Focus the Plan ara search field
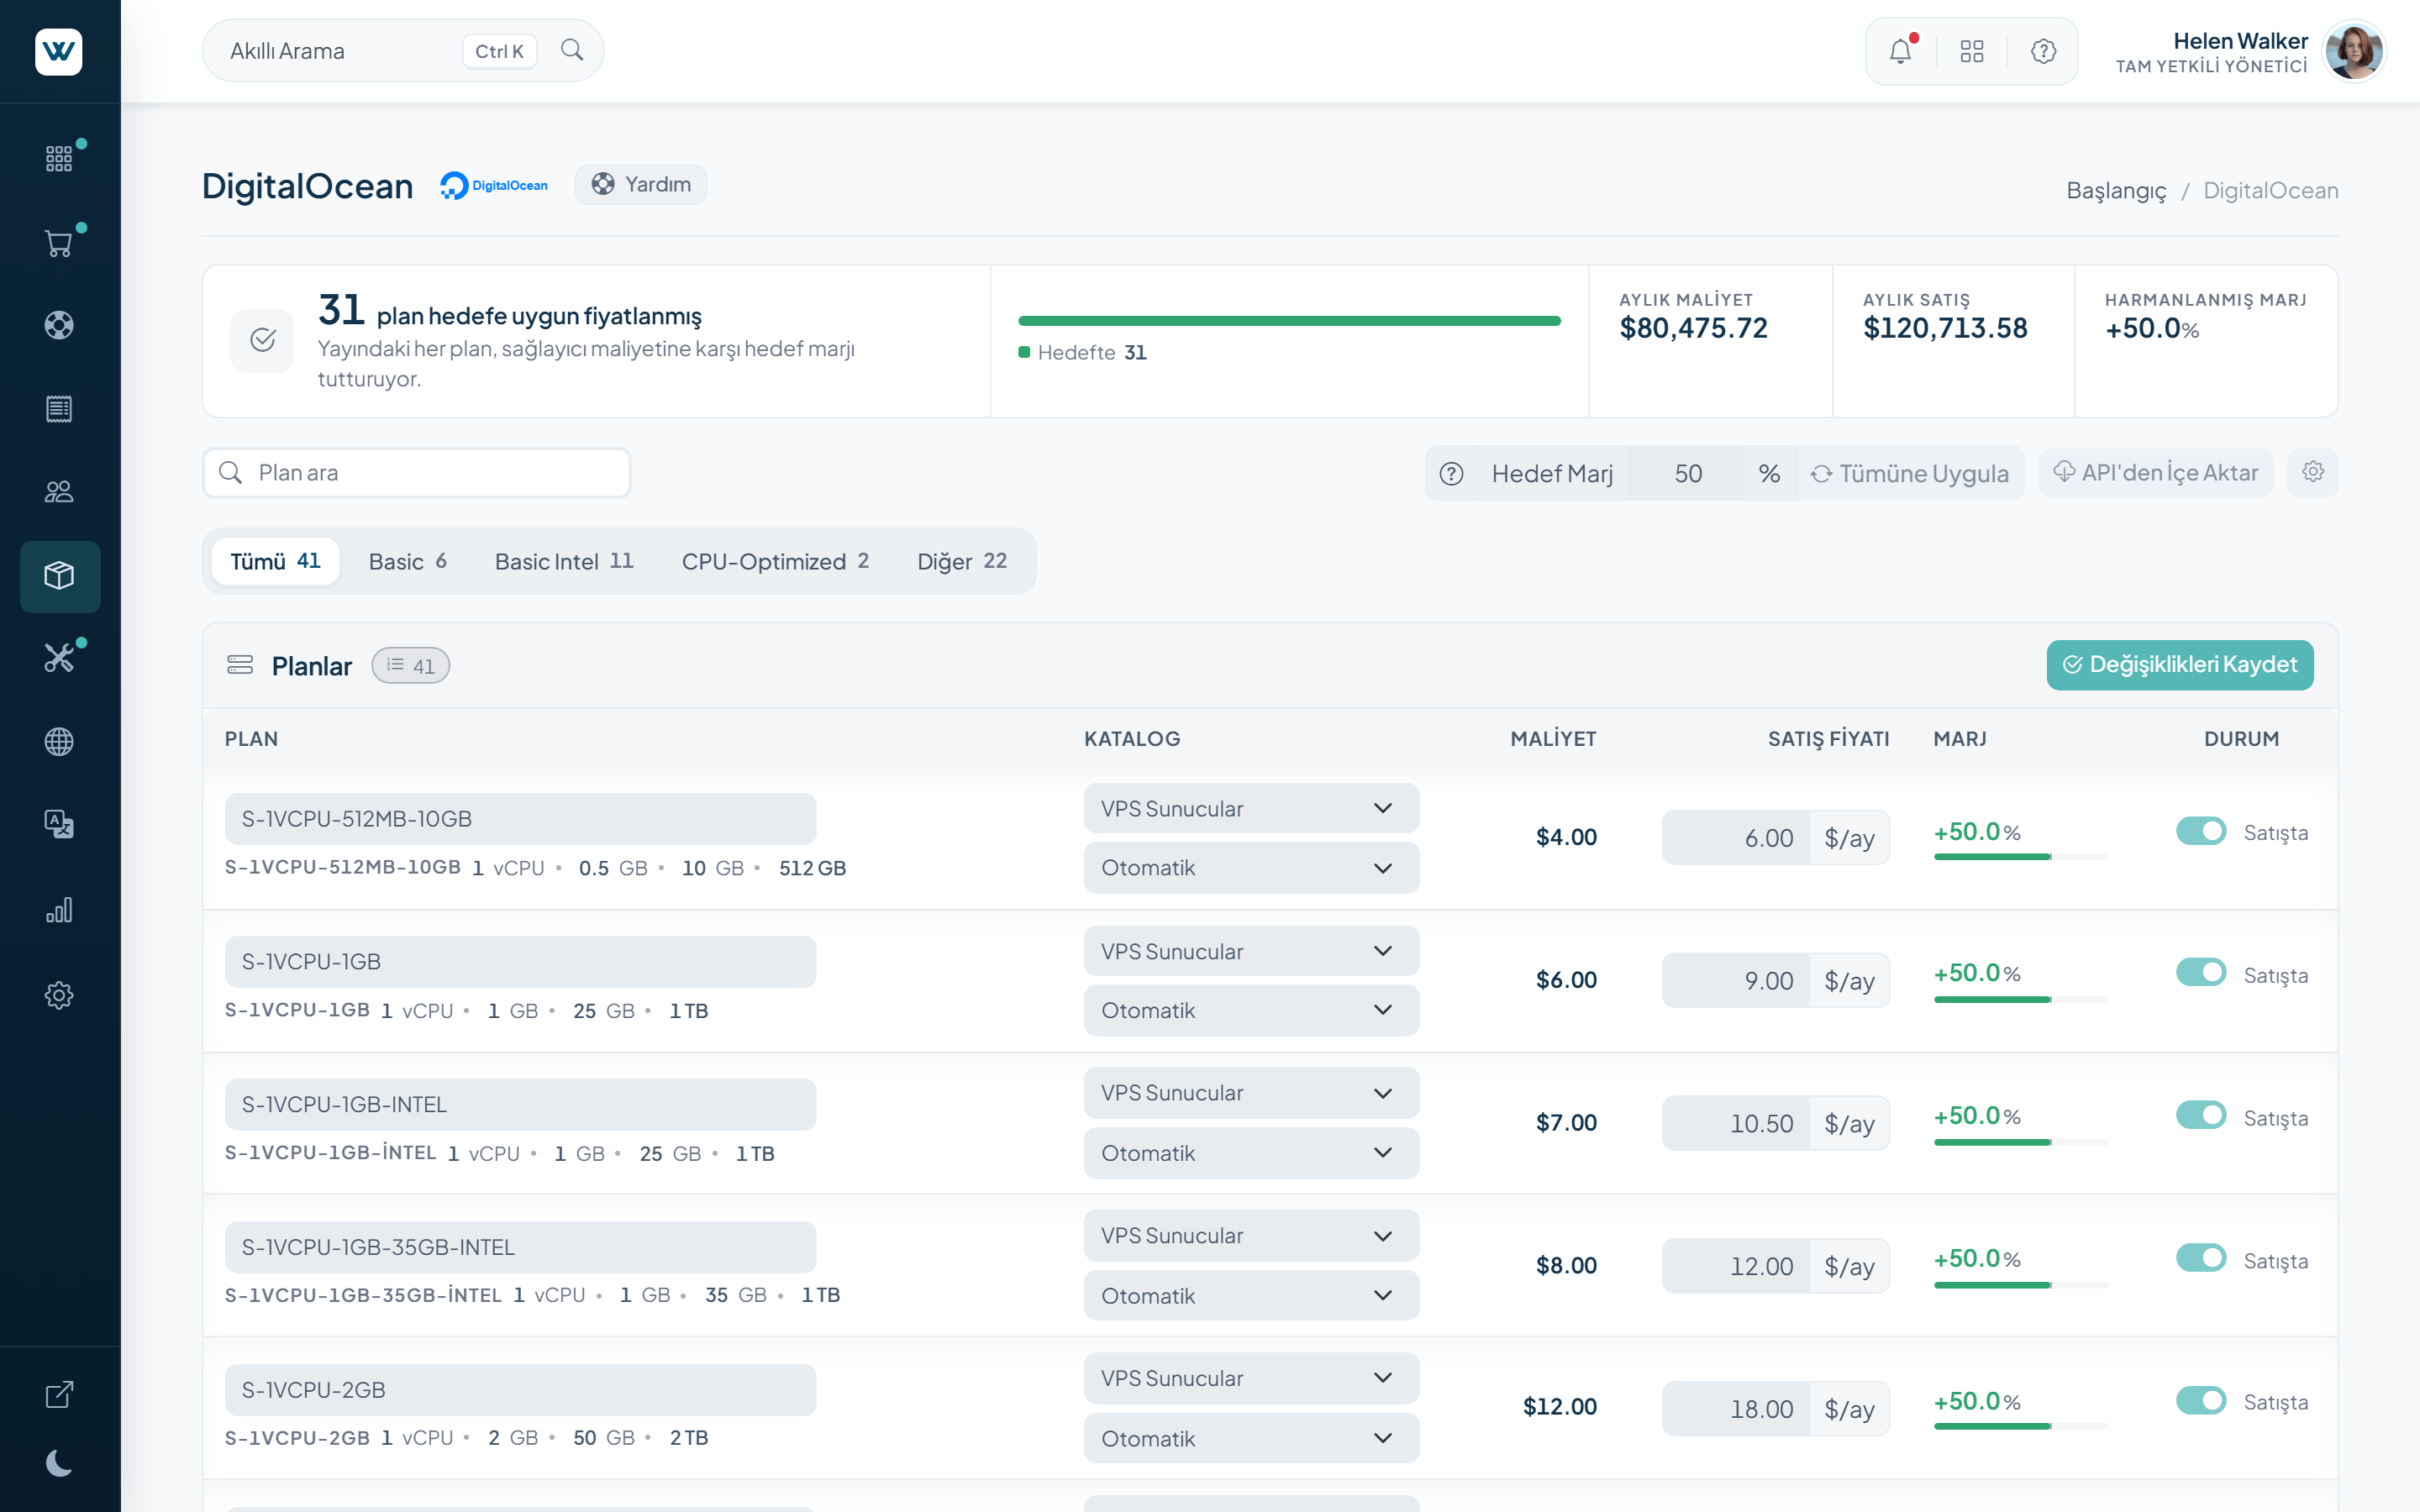The image size is (2420, 1512). tap(417, 473)
